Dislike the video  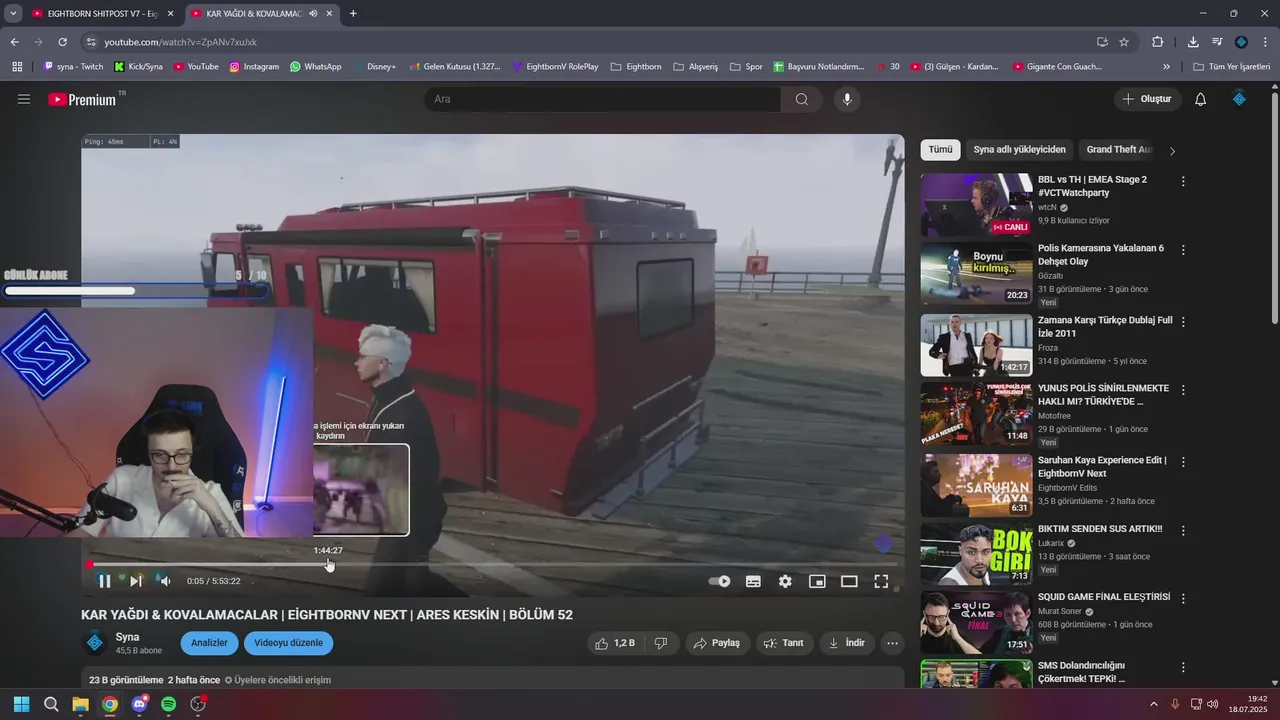click(661, 643)
